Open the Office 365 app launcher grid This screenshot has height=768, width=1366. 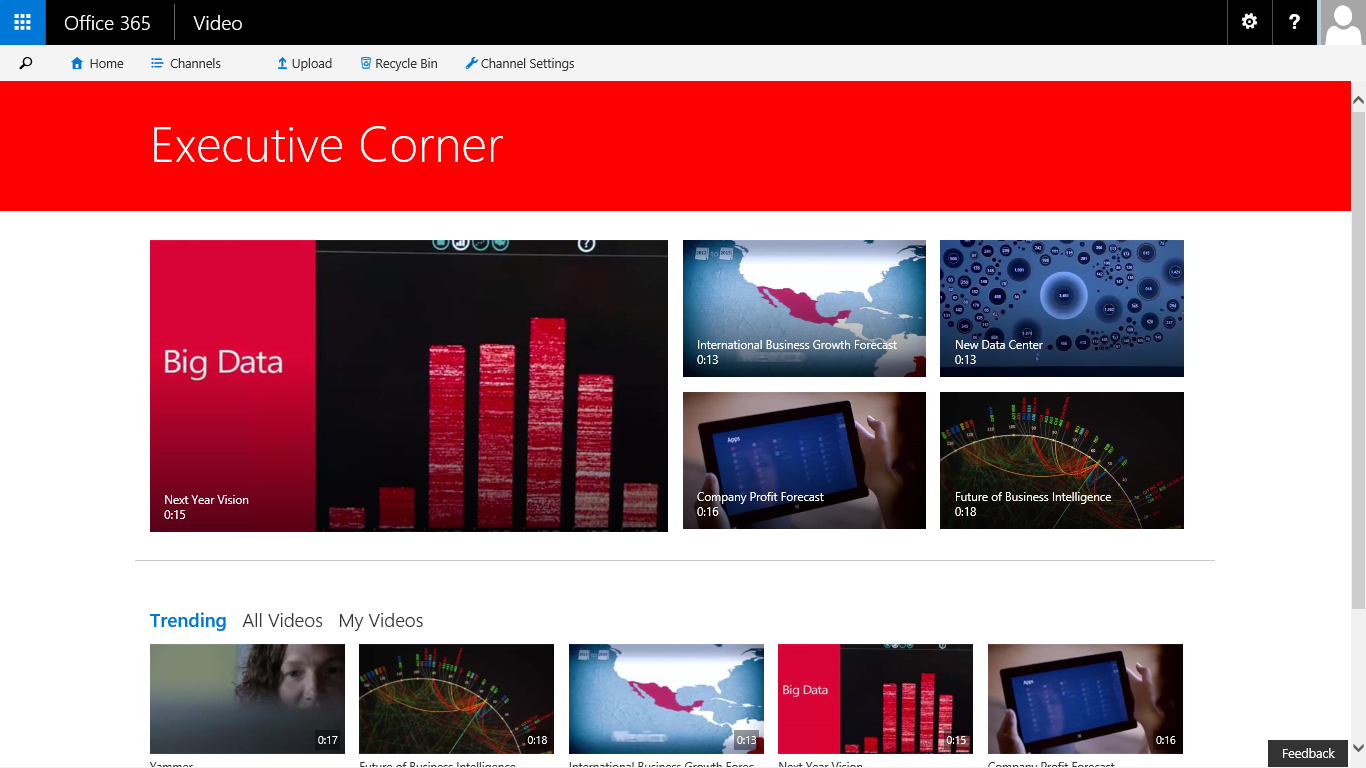(22, 22)
